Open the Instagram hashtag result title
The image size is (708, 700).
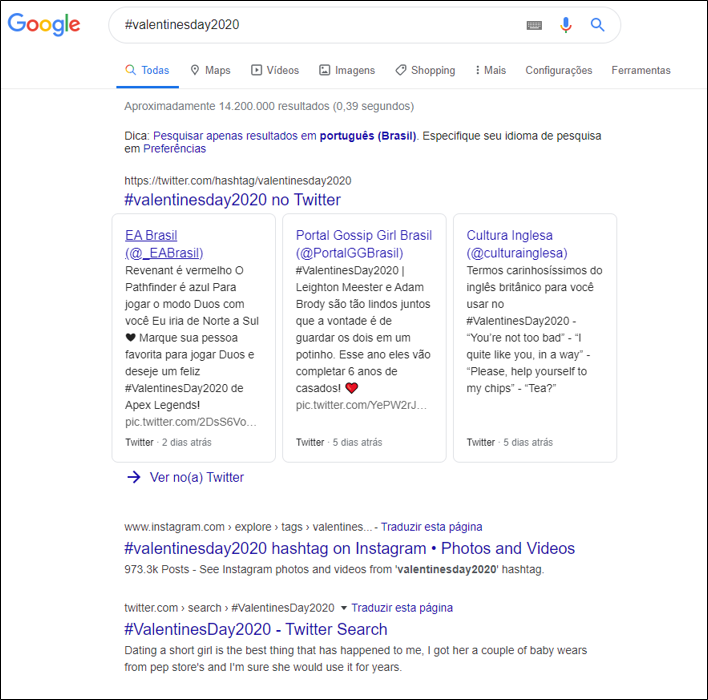coord(349,548)
